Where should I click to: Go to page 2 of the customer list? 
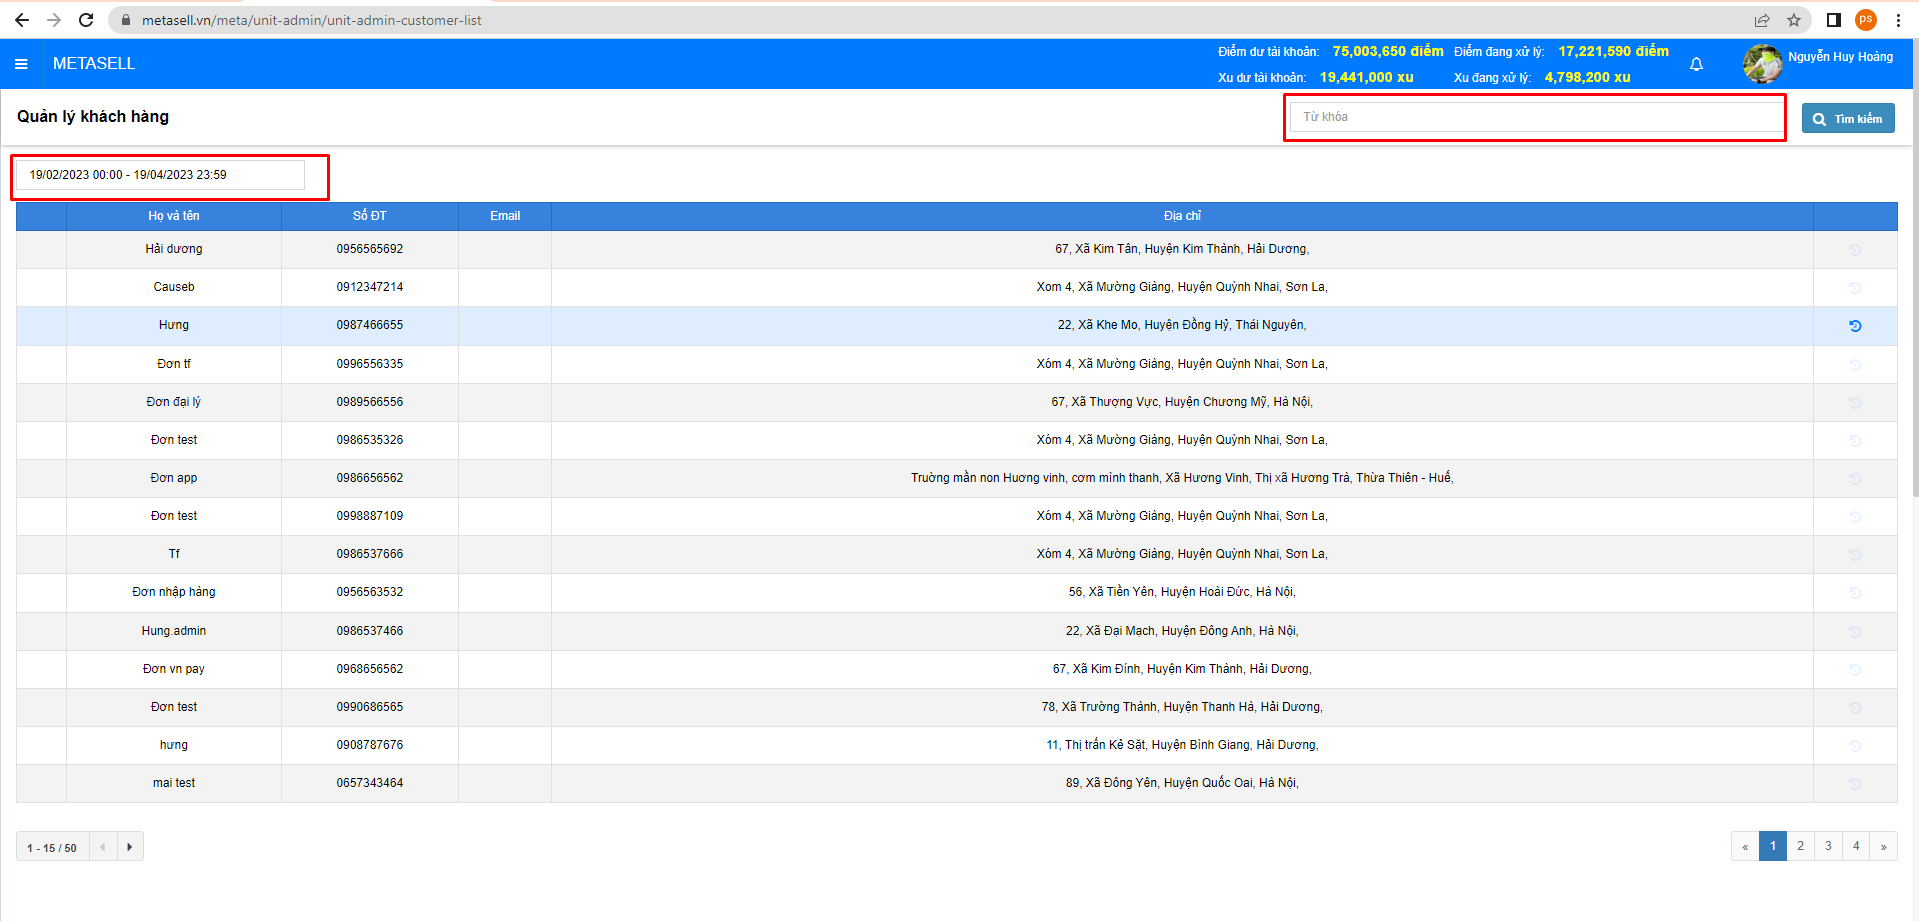coord(1800,846)
